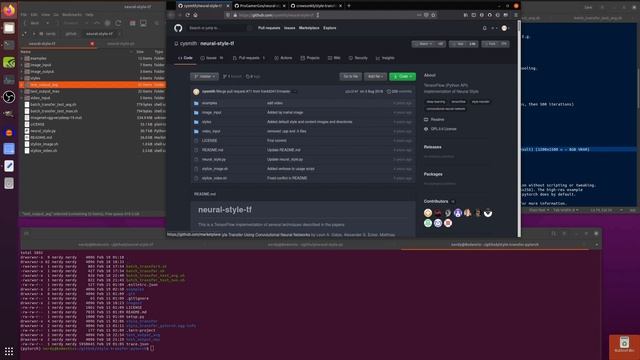Open the Actions repository tab
This screenshot has height=360, width=640.
pyautogui.click(x=283, y=58)
